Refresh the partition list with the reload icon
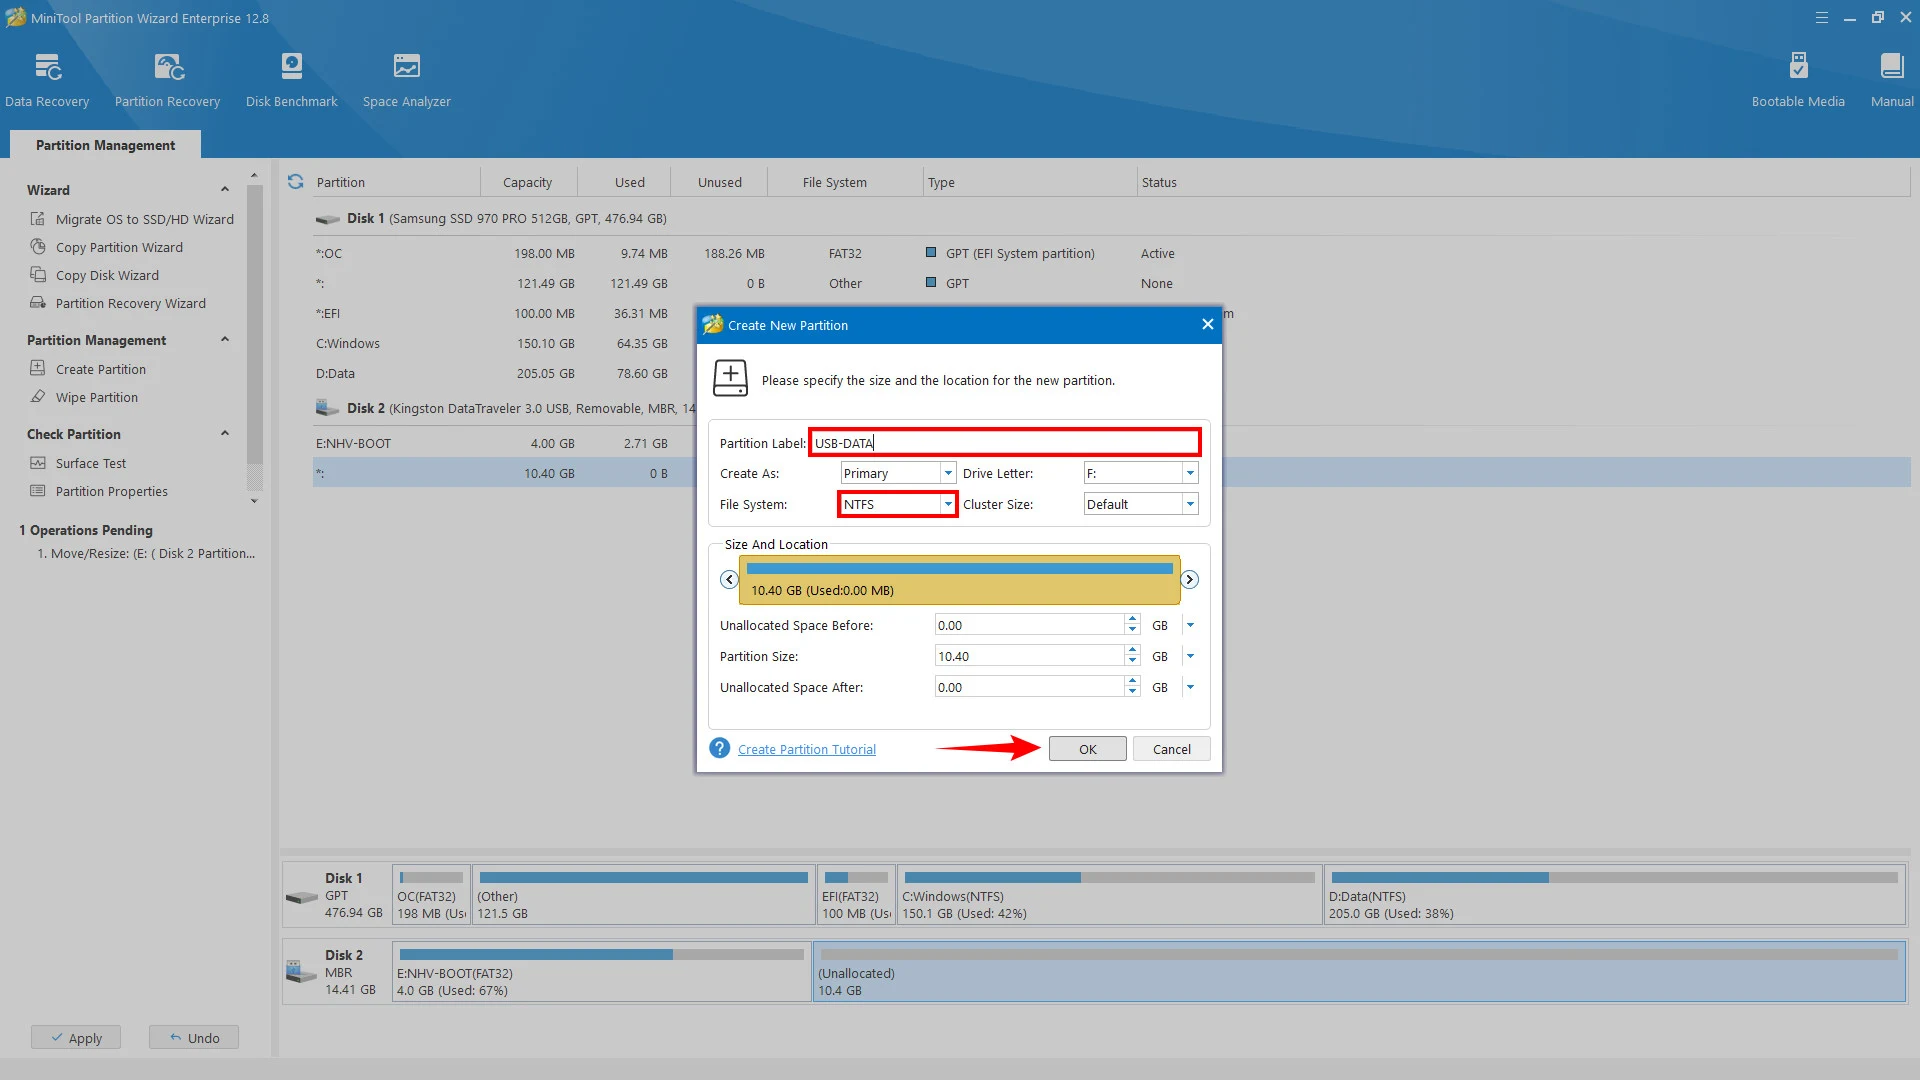Image resolution: width=1920 pixels, height=1080 pixels. (x=295, y=182)
